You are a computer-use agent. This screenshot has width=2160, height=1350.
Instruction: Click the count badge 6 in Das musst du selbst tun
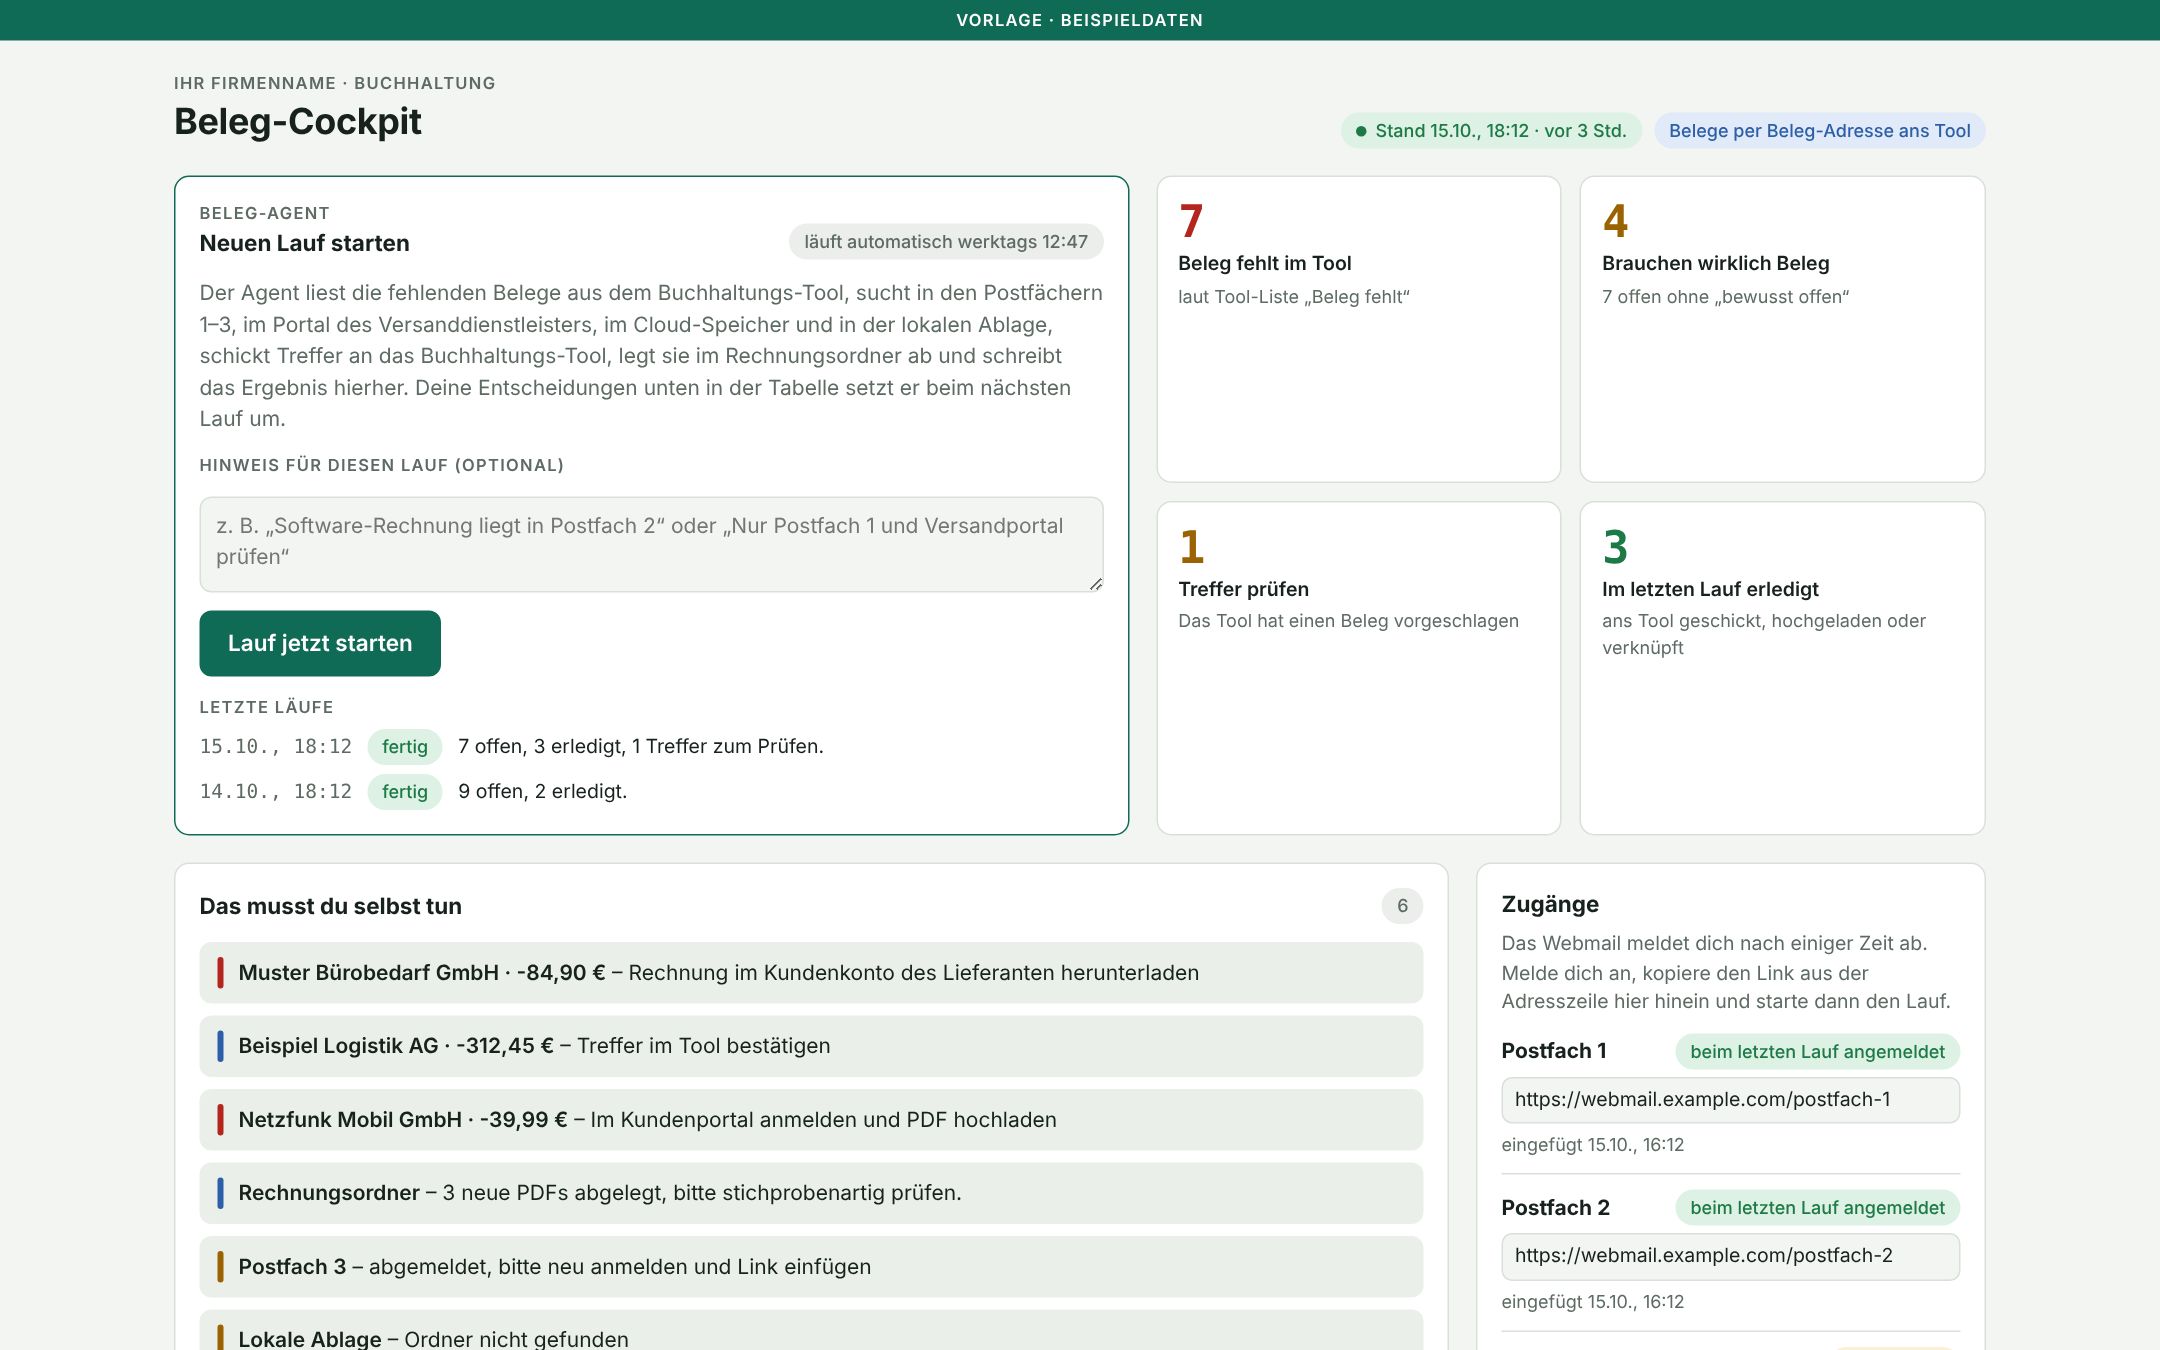click(1402, 906)
